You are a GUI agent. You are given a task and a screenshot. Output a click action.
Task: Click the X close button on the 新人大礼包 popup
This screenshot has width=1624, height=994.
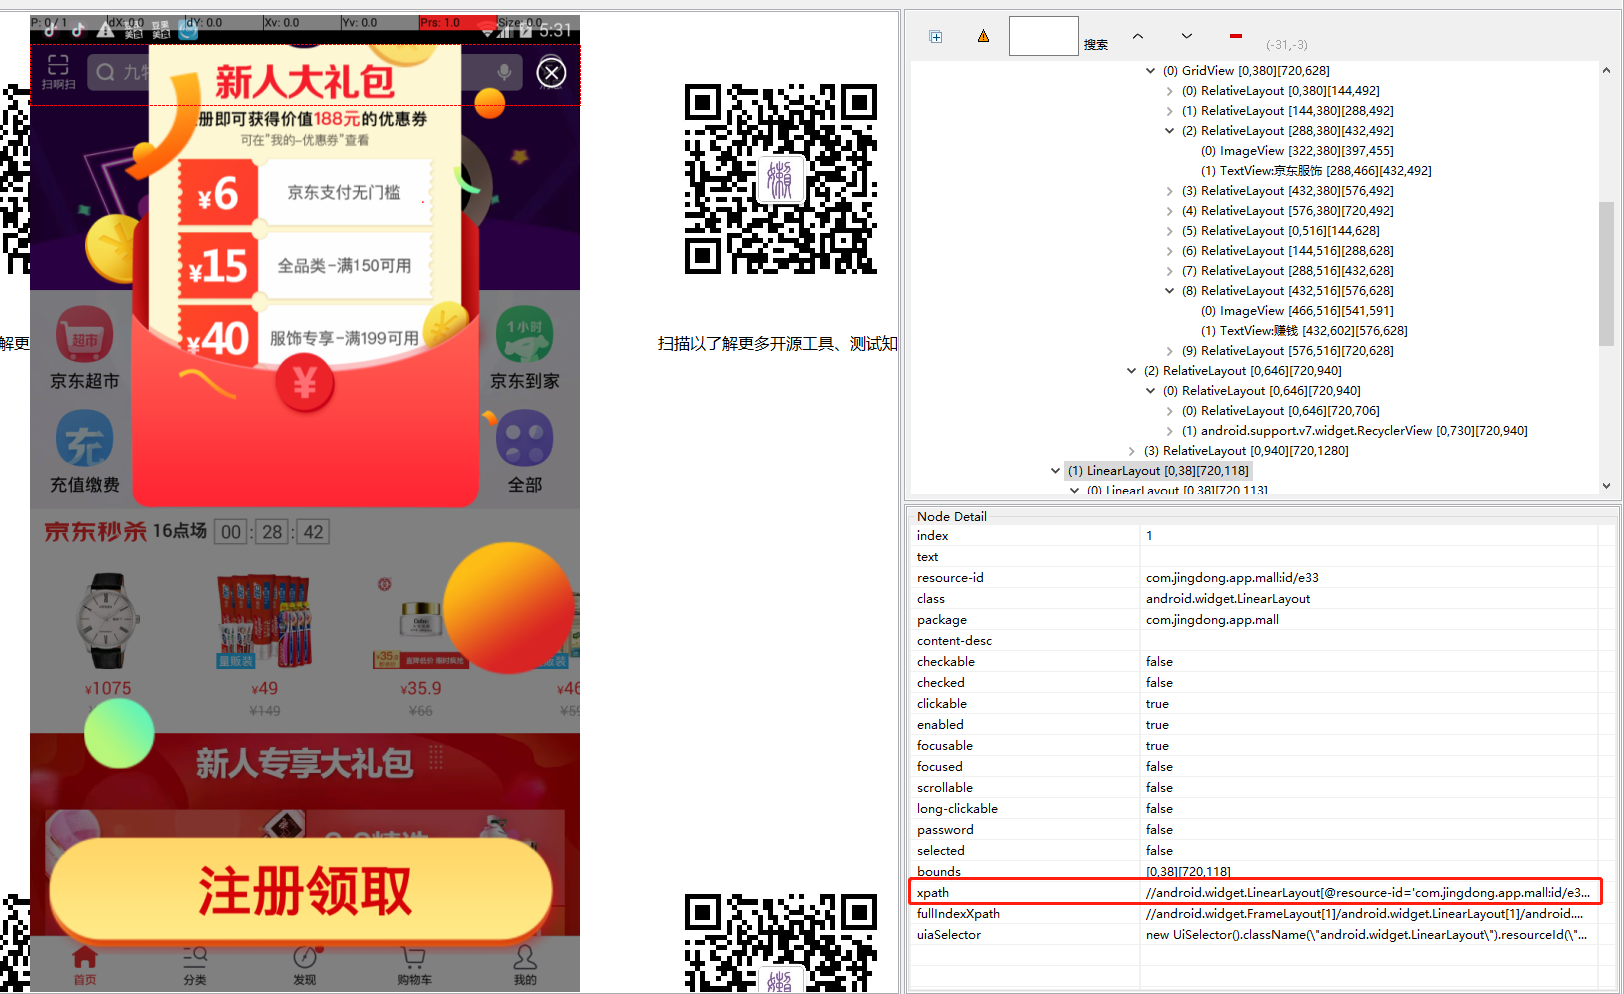(551, 72)
